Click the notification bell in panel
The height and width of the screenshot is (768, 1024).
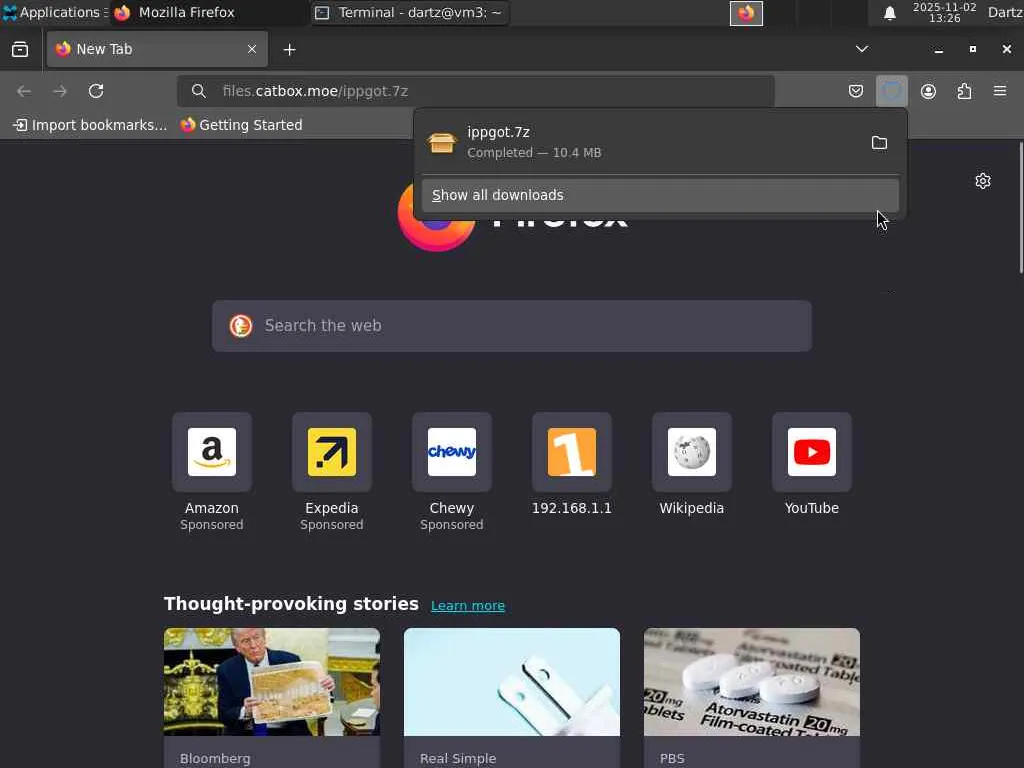point(889,13)
